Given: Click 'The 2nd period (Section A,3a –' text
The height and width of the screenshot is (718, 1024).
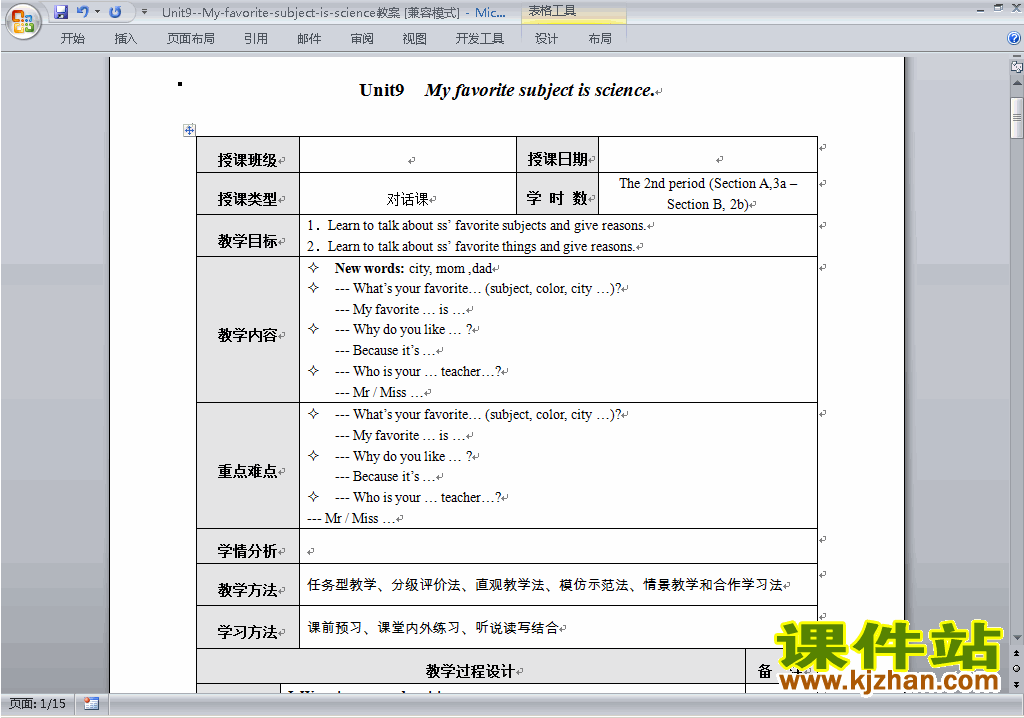Looking at the screenshot, I should (708, 184).
